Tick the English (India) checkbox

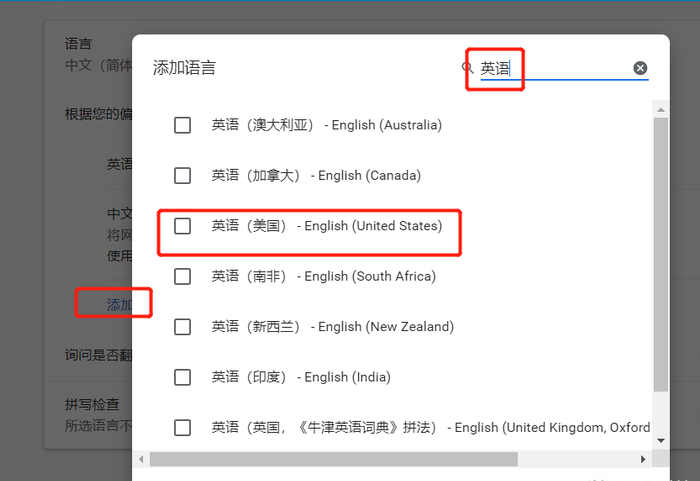(182, 377)
